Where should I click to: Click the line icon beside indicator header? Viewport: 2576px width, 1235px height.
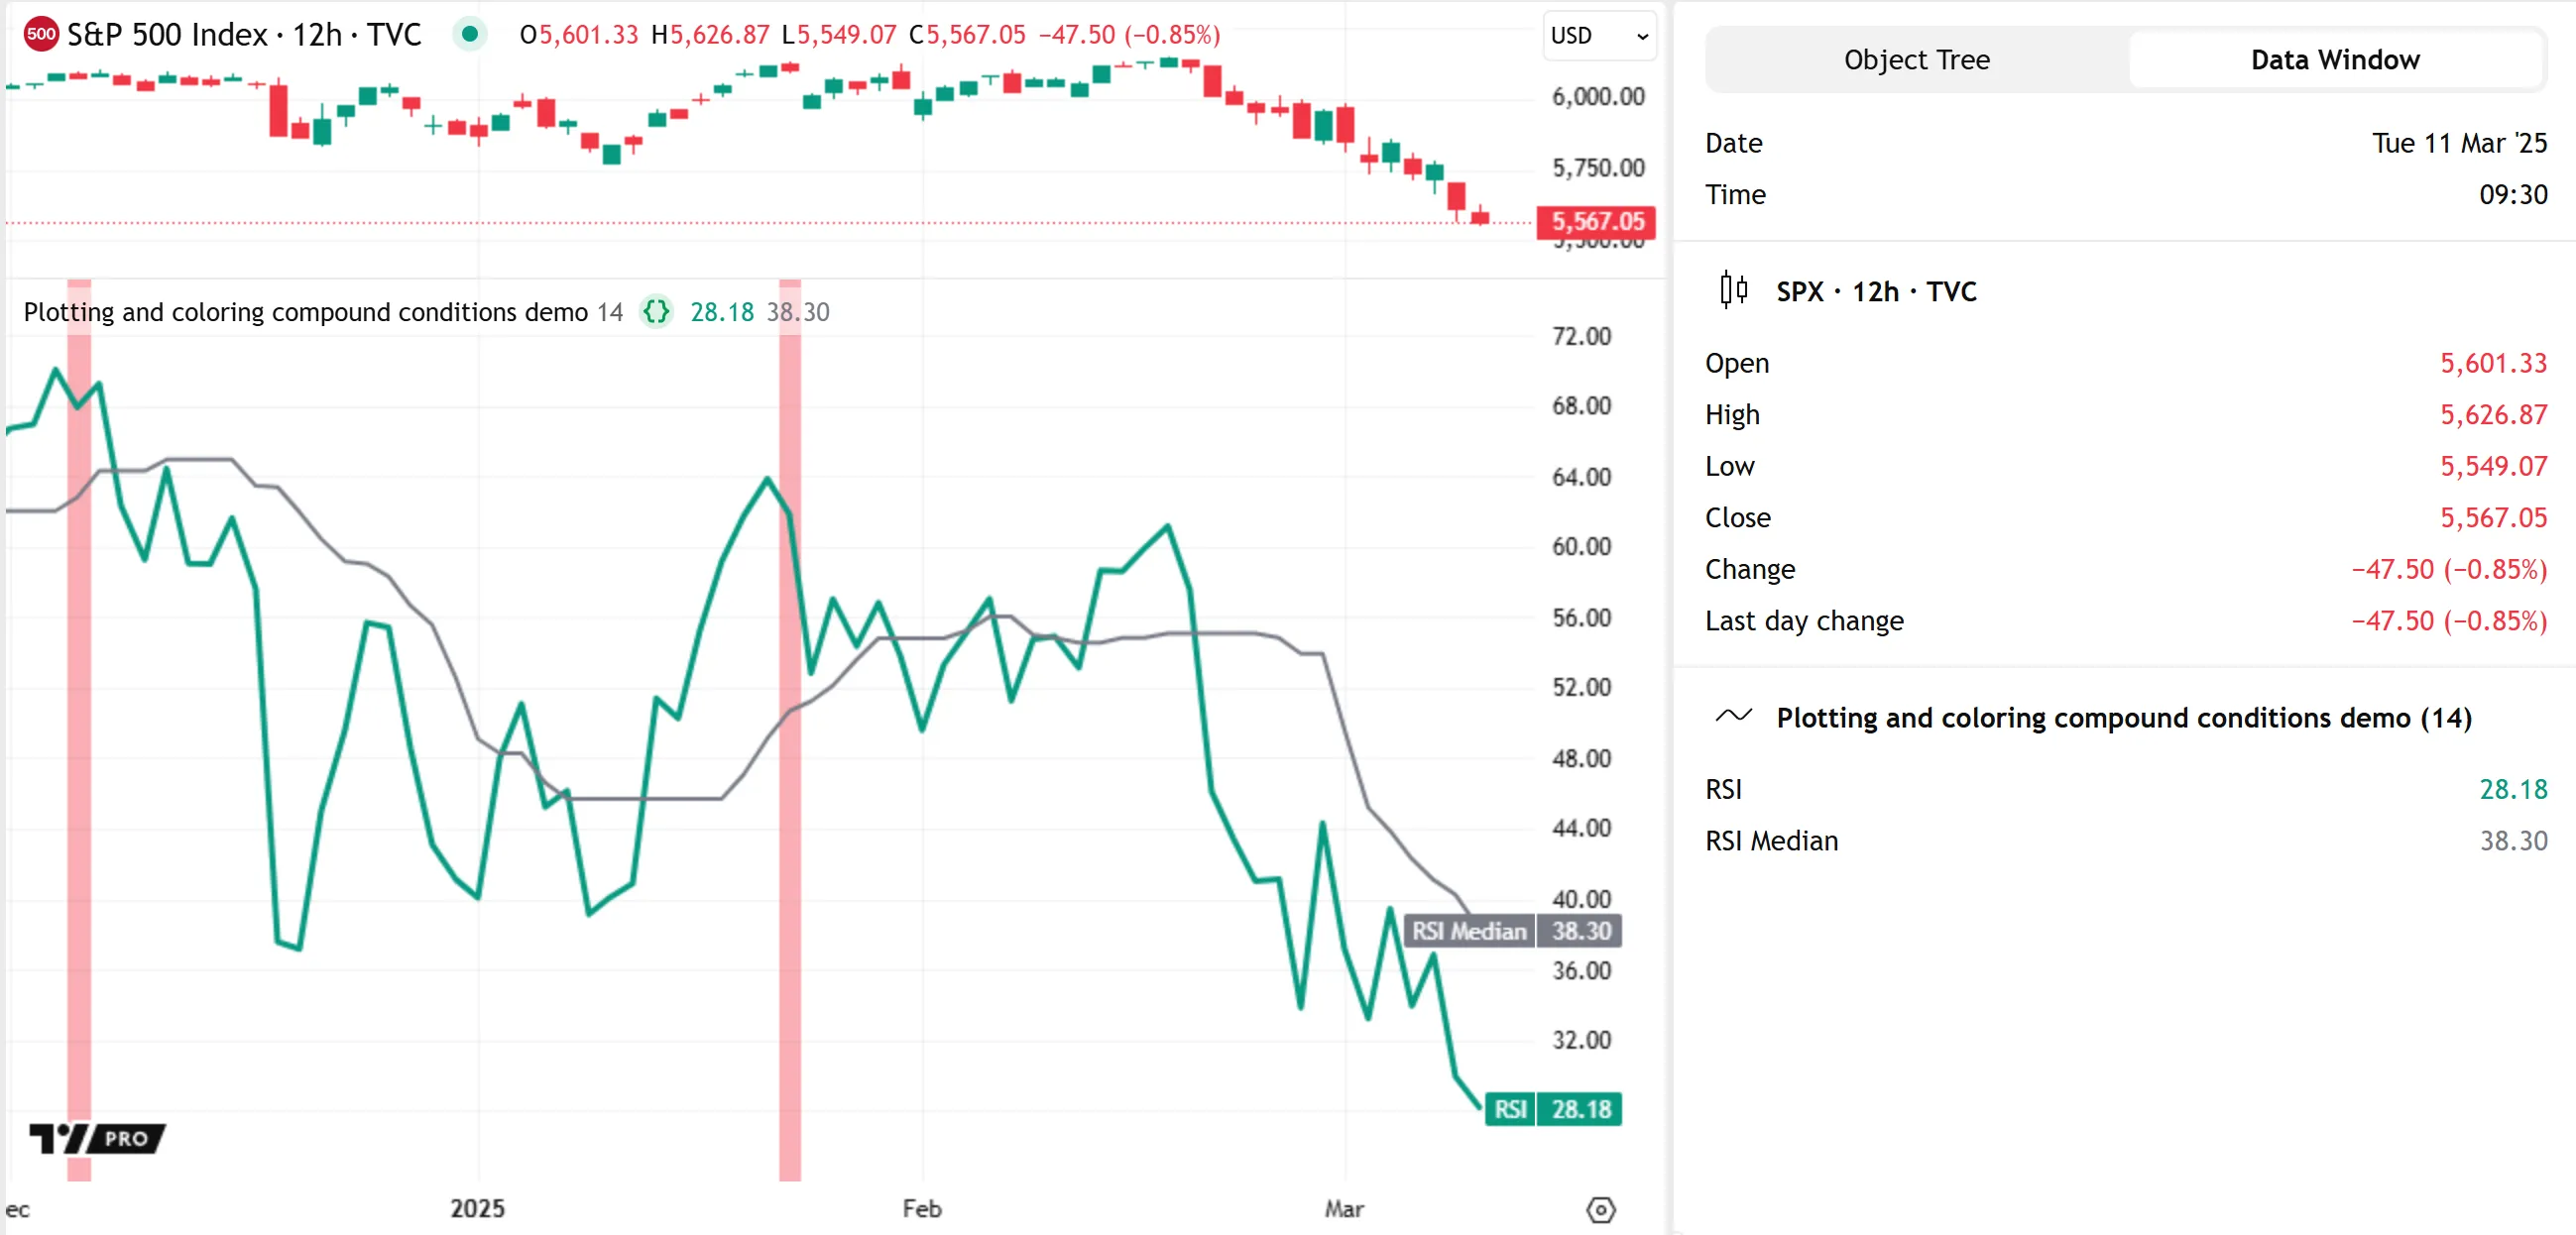point(1733,716)
